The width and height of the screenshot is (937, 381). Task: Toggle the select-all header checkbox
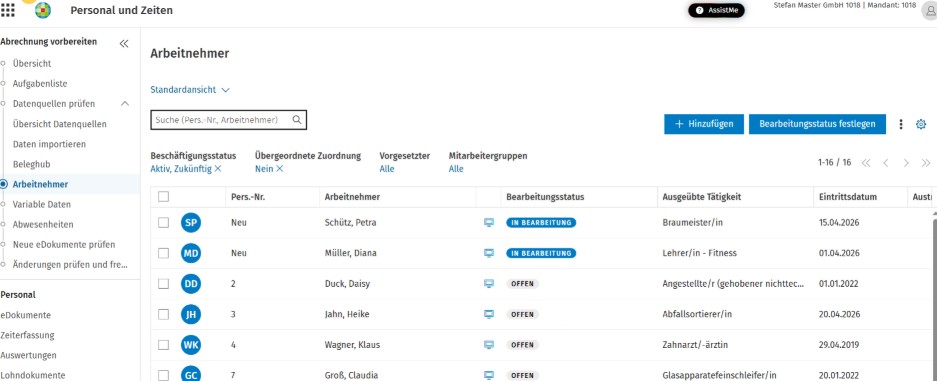click(x=164, y=196)
